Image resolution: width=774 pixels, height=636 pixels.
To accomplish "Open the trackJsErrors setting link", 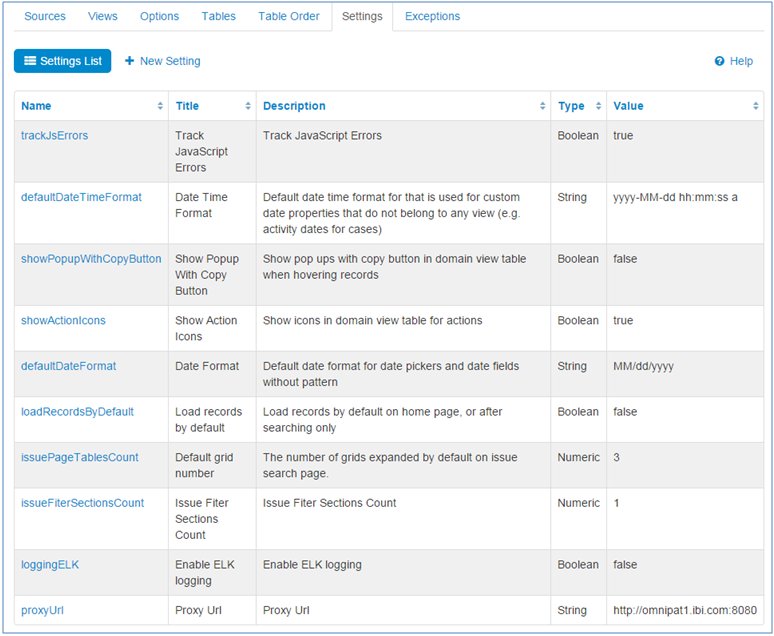I will 55,136.
